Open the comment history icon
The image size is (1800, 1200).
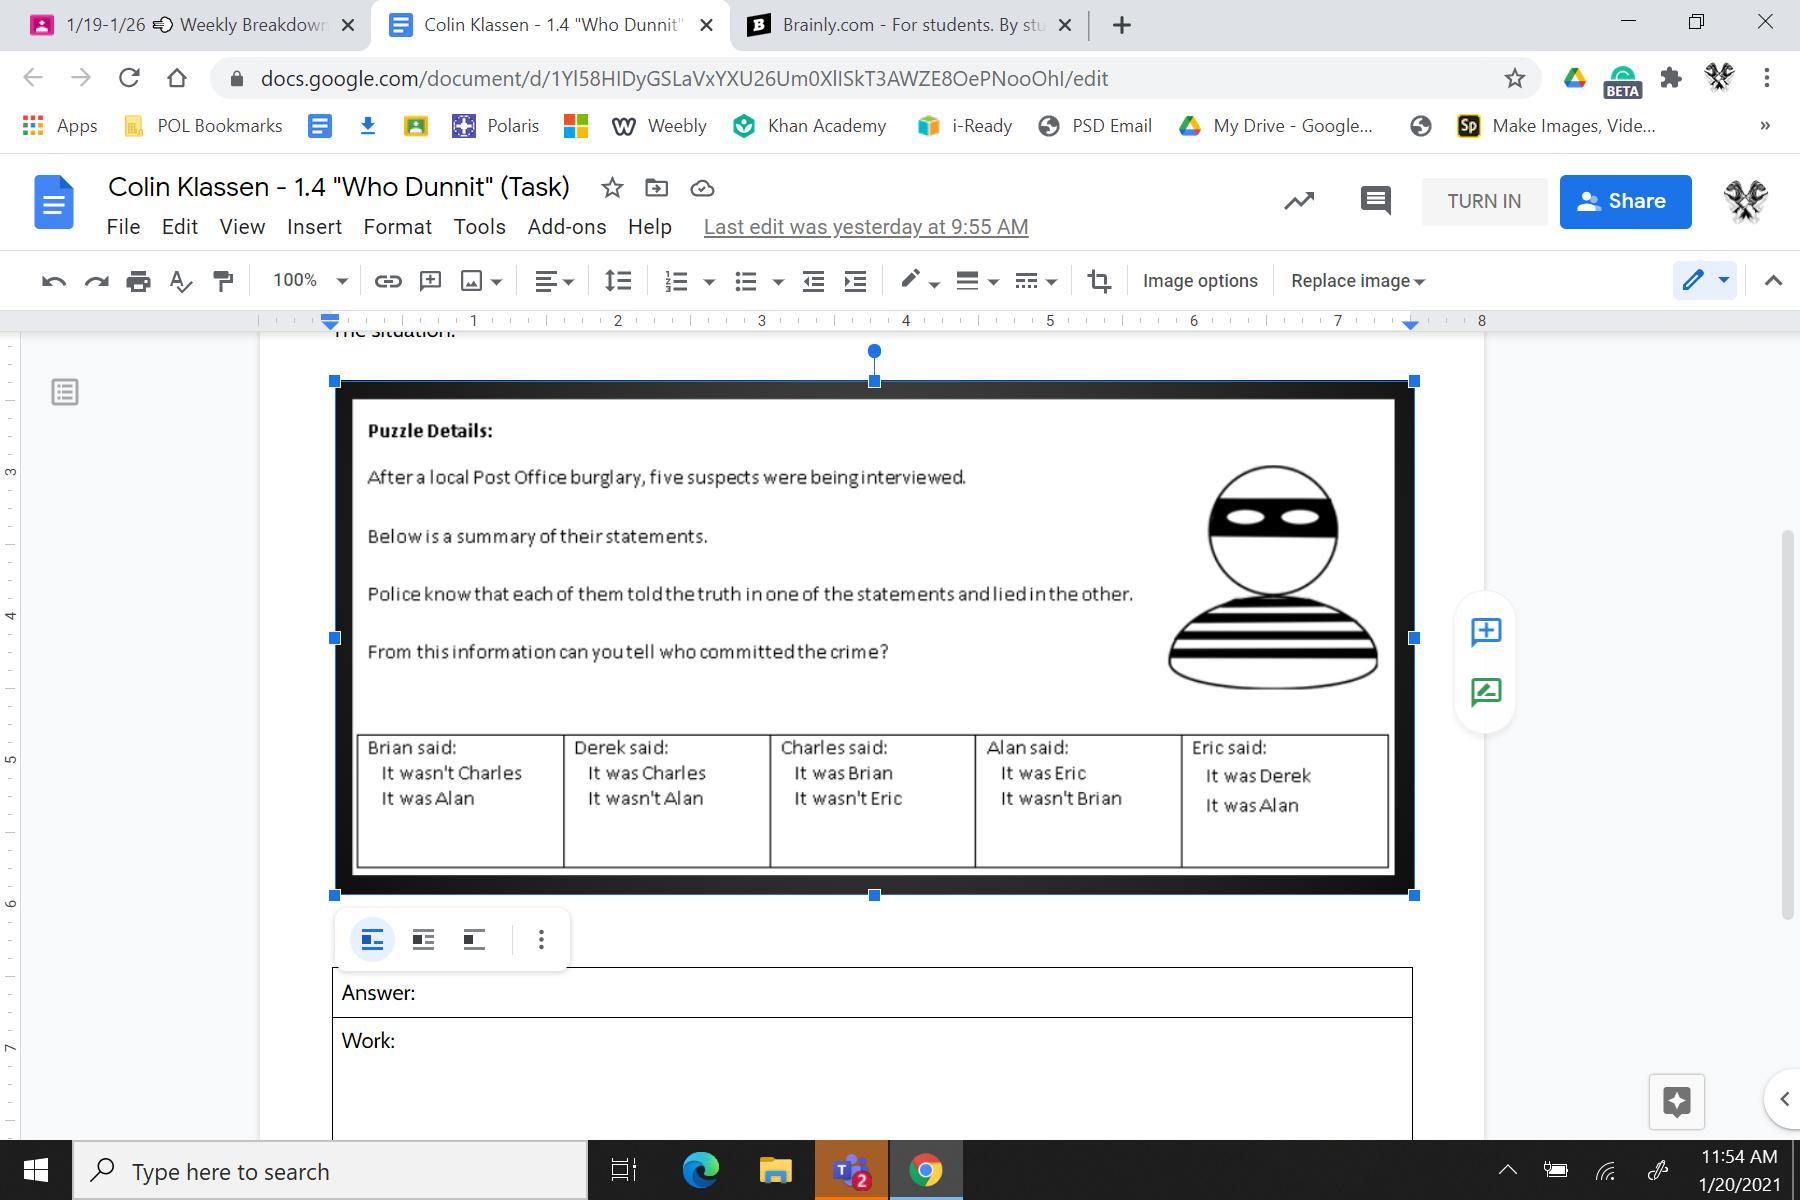click(1375, 201)
